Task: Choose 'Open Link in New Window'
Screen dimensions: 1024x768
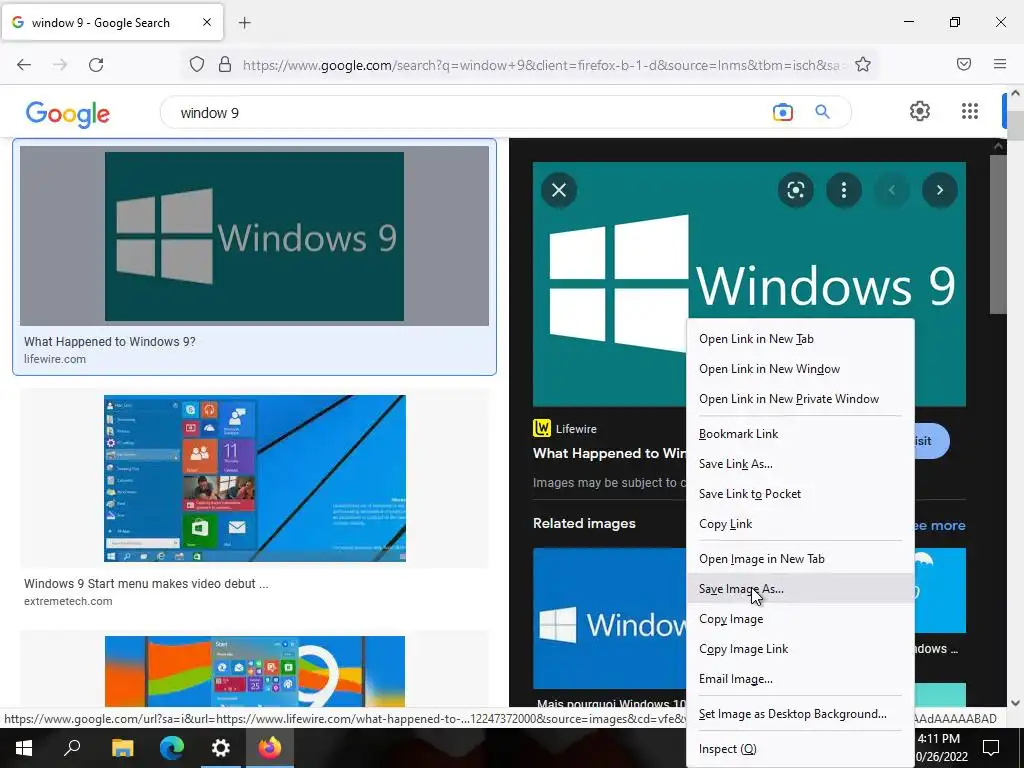Action: pyautogui.click(x=800, y=369)
